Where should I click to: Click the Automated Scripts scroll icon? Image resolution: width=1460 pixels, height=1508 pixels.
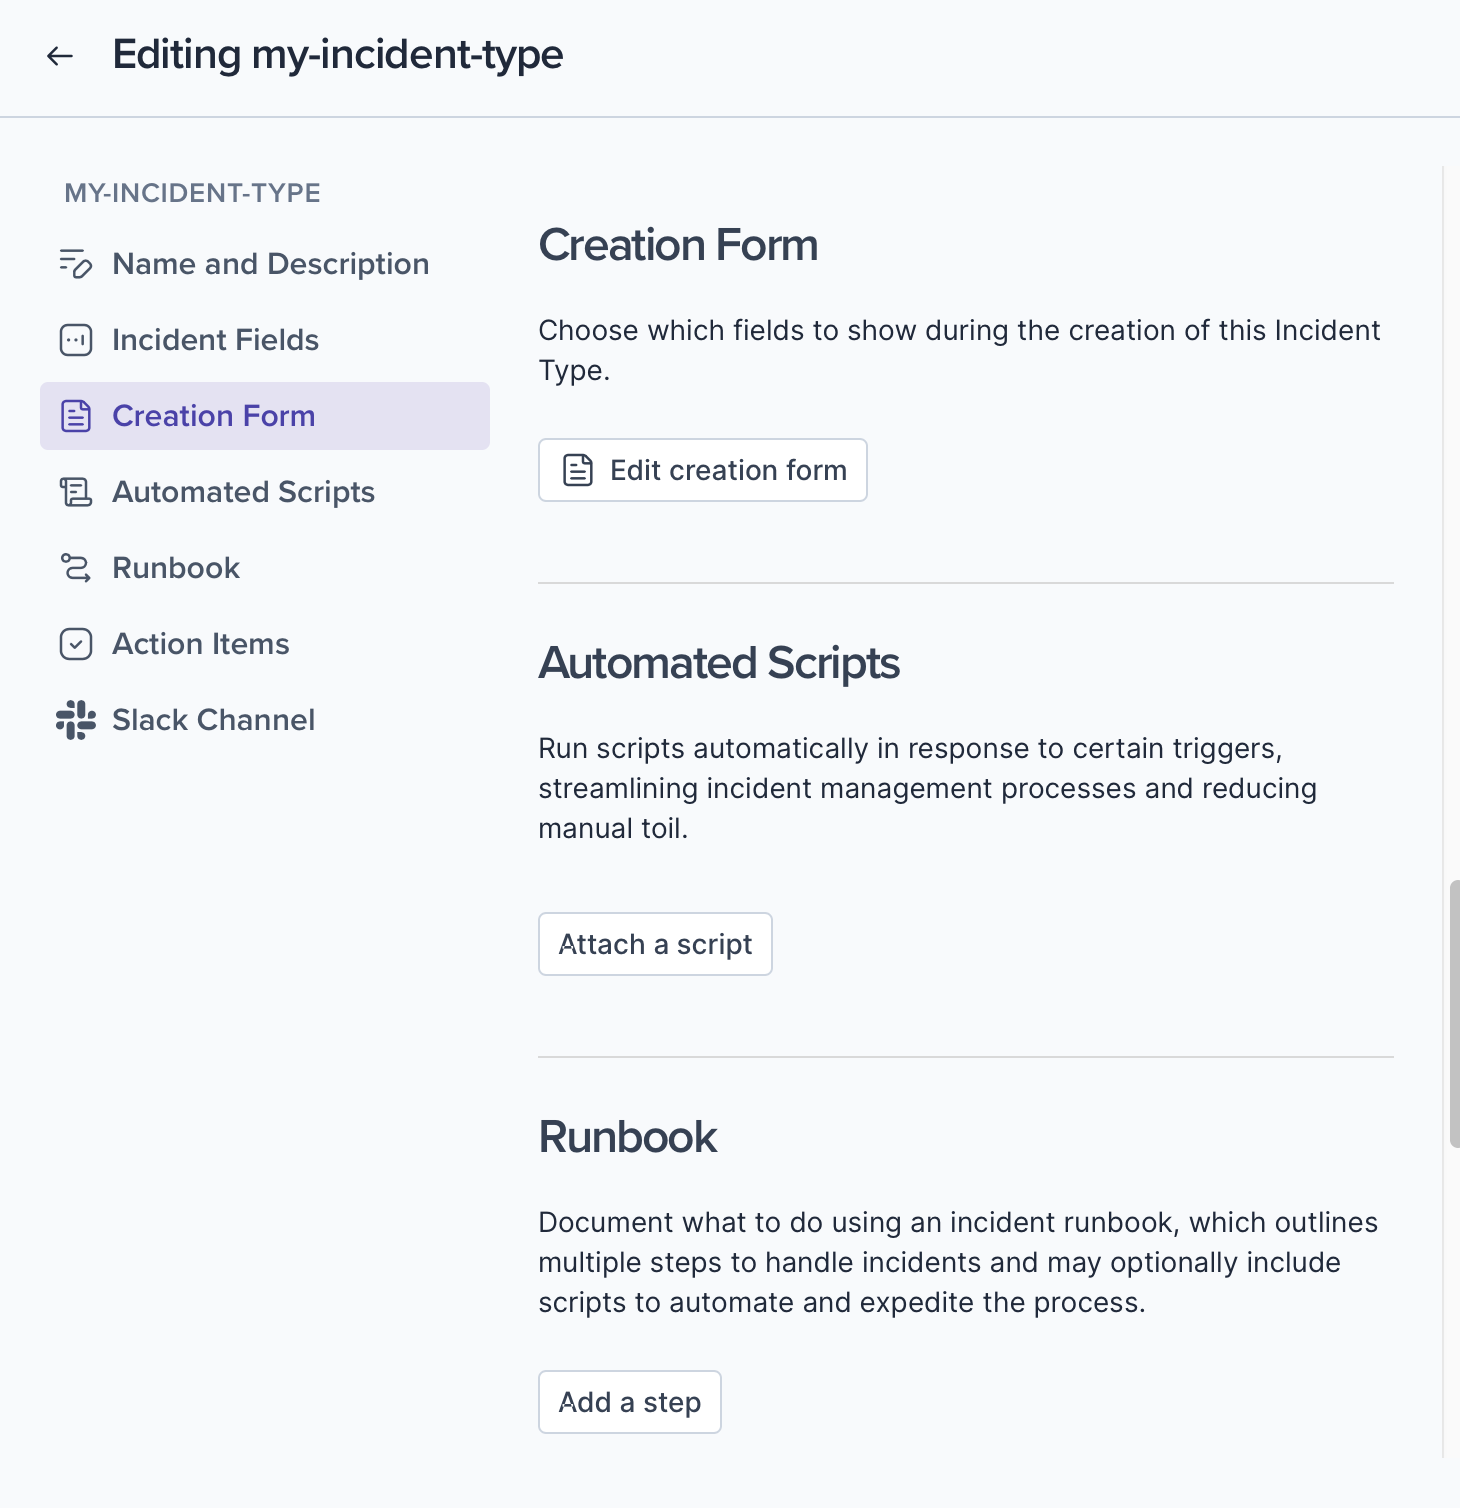click(x=76, y=492)
